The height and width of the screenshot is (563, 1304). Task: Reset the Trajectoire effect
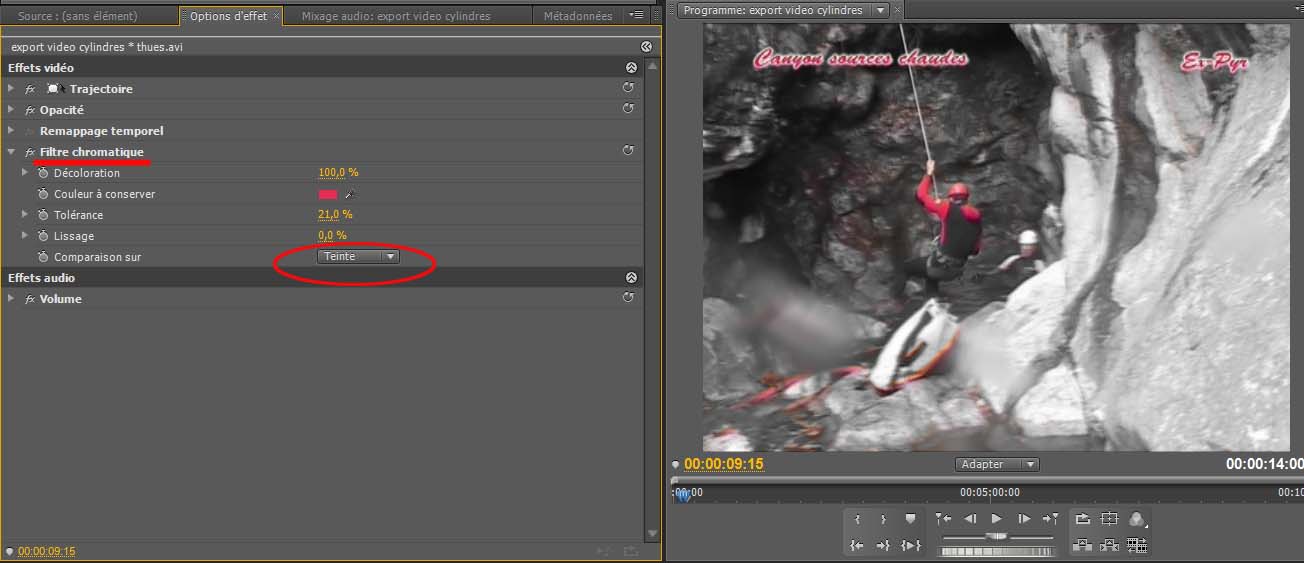point(628,88)
